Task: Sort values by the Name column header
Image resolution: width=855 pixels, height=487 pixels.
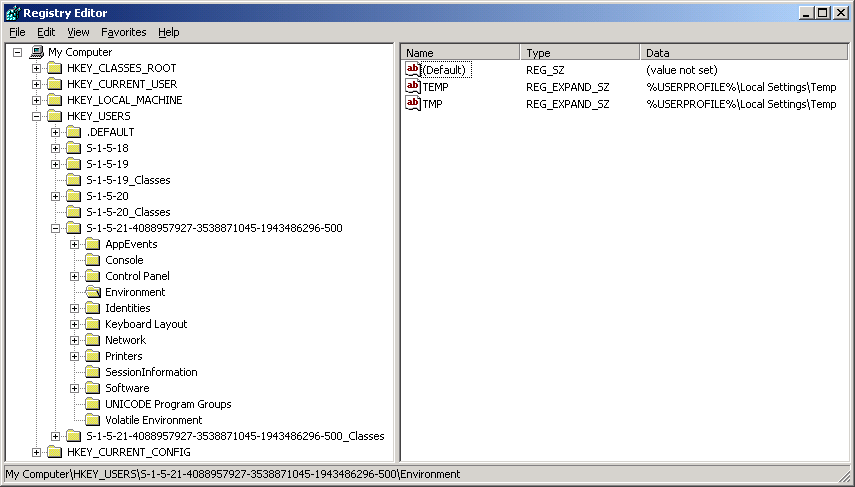Action: 461,52
